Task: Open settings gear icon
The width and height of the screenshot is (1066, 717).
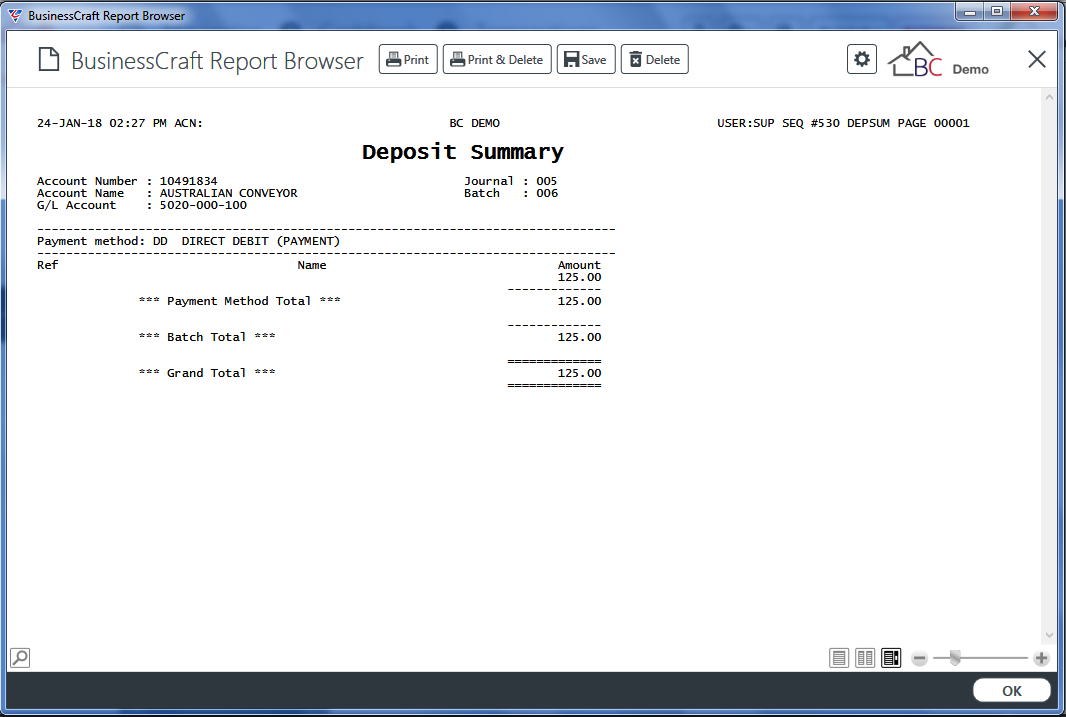Action: pos(861,59)
